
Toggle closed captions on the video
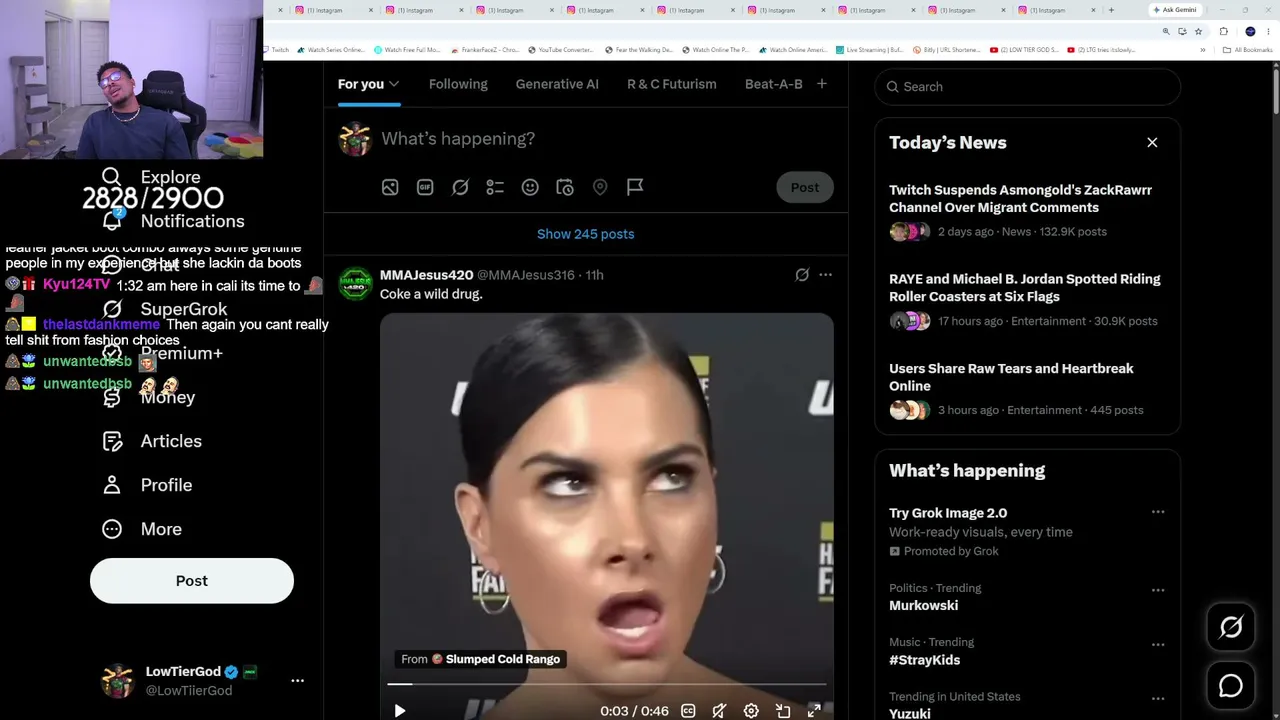click(x=688, y=711)
